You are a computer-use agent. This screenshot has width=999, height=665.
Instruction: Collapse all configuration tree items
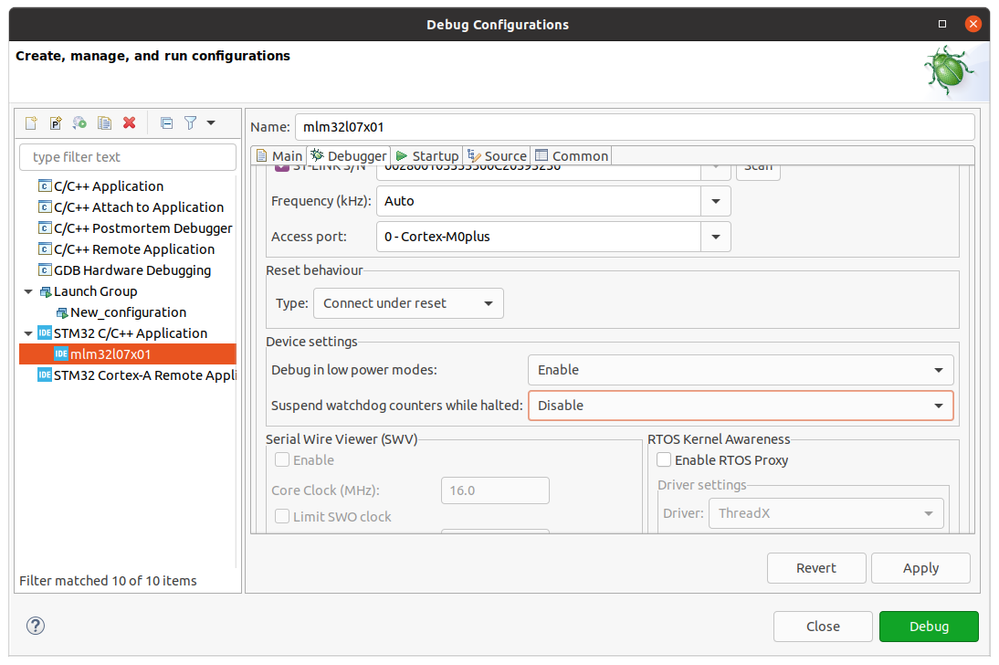pyautogui.click(x=167, y=123)
